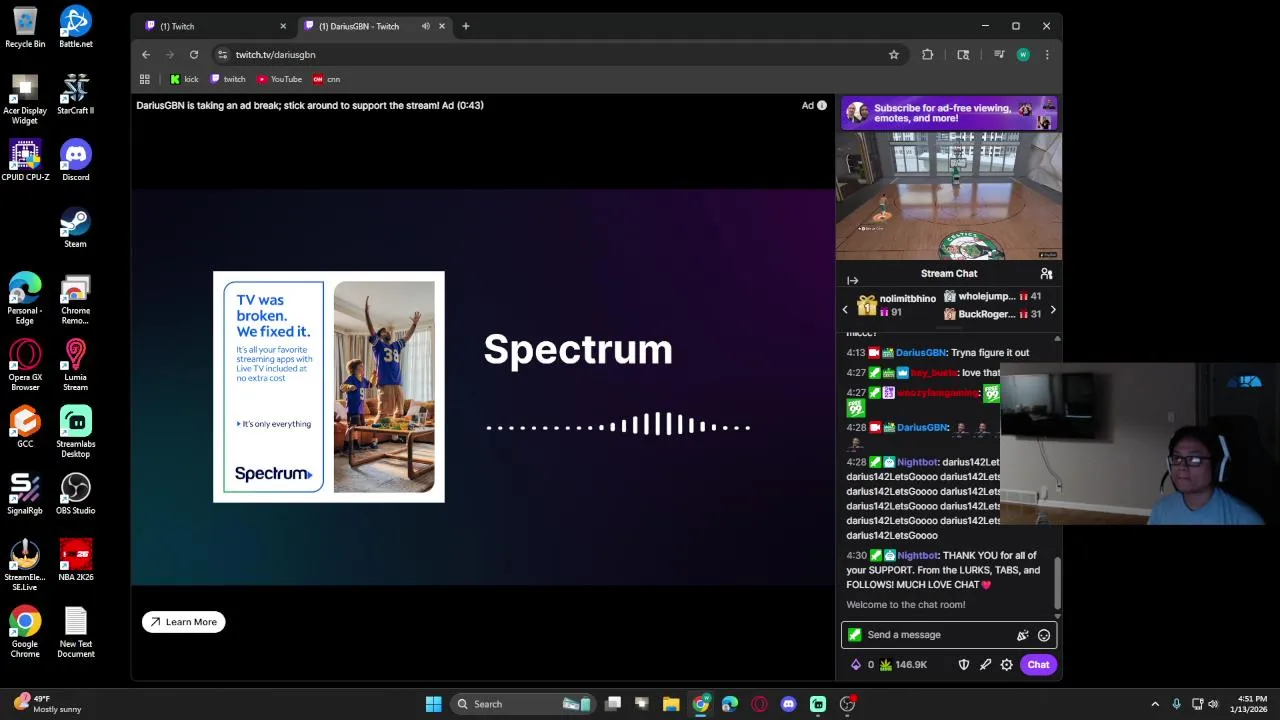Open mod tools sword icon
Viewport: 1280px width, 720px height.
click(x=985, y=665)
